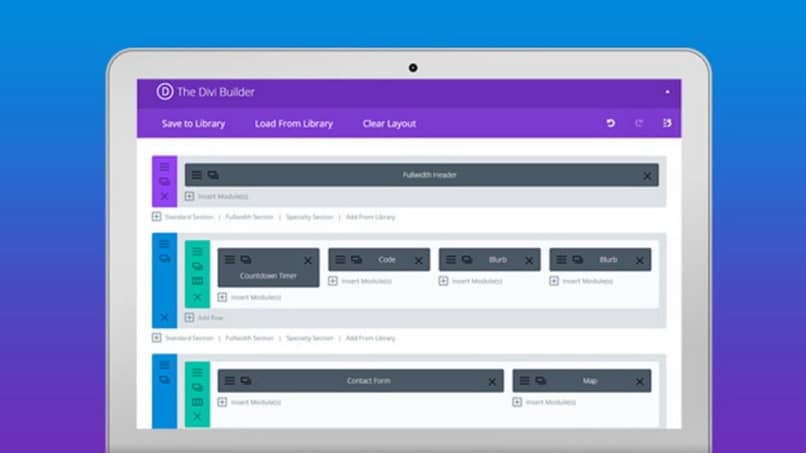
Task: Click Add From Library below first section
Action: (371, 217)
